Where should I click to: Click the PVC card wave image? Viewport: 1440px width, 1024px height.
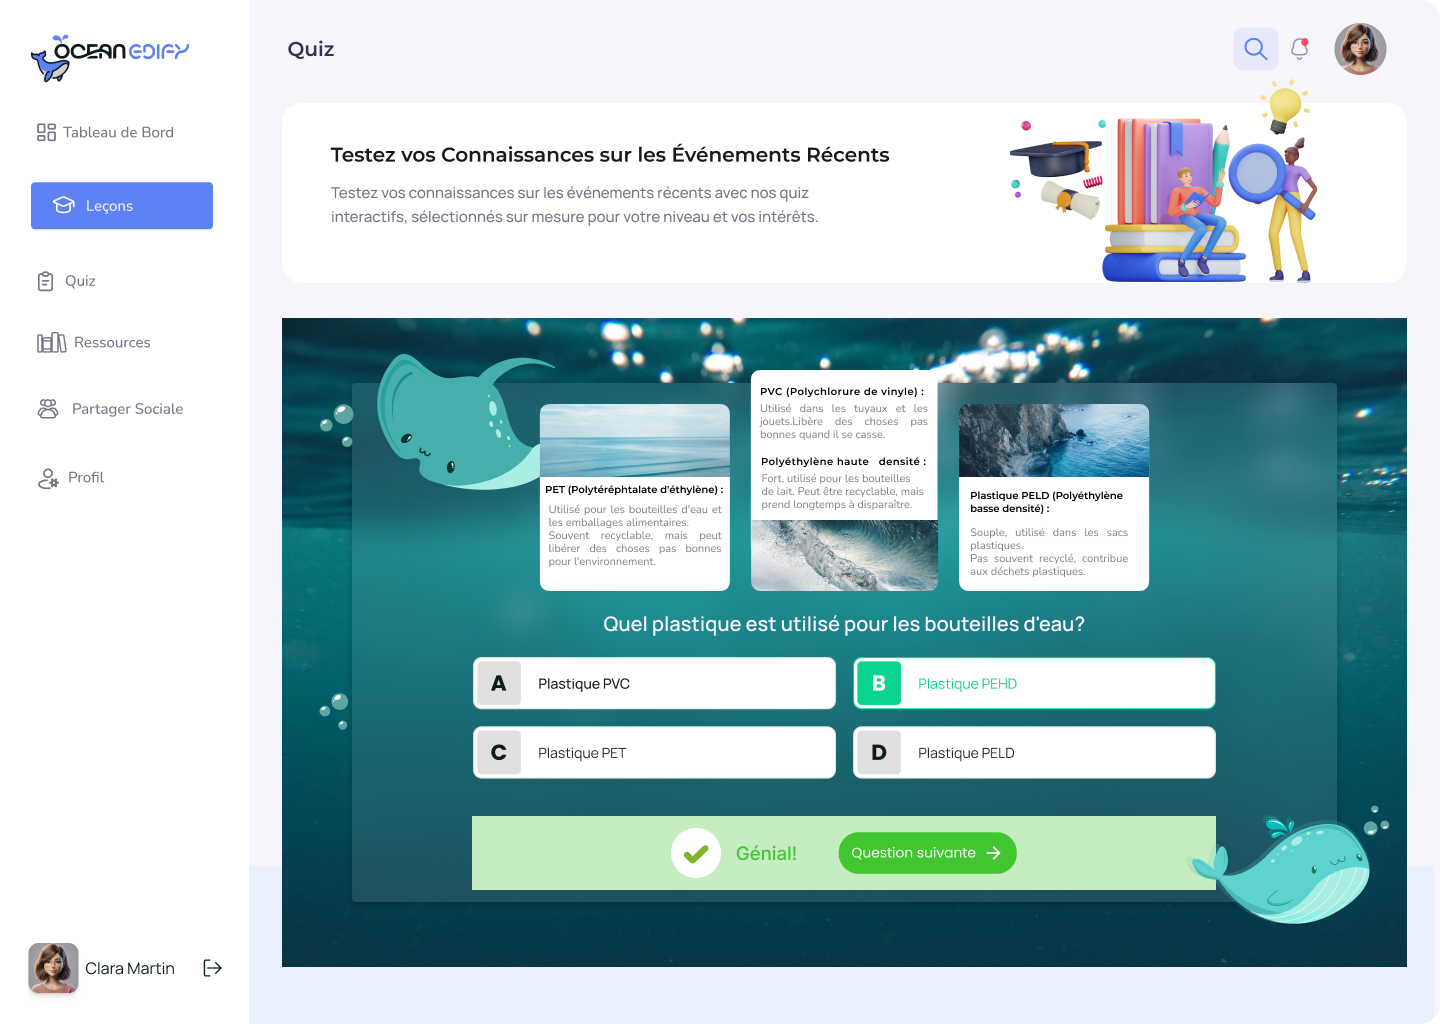point(844,555)
